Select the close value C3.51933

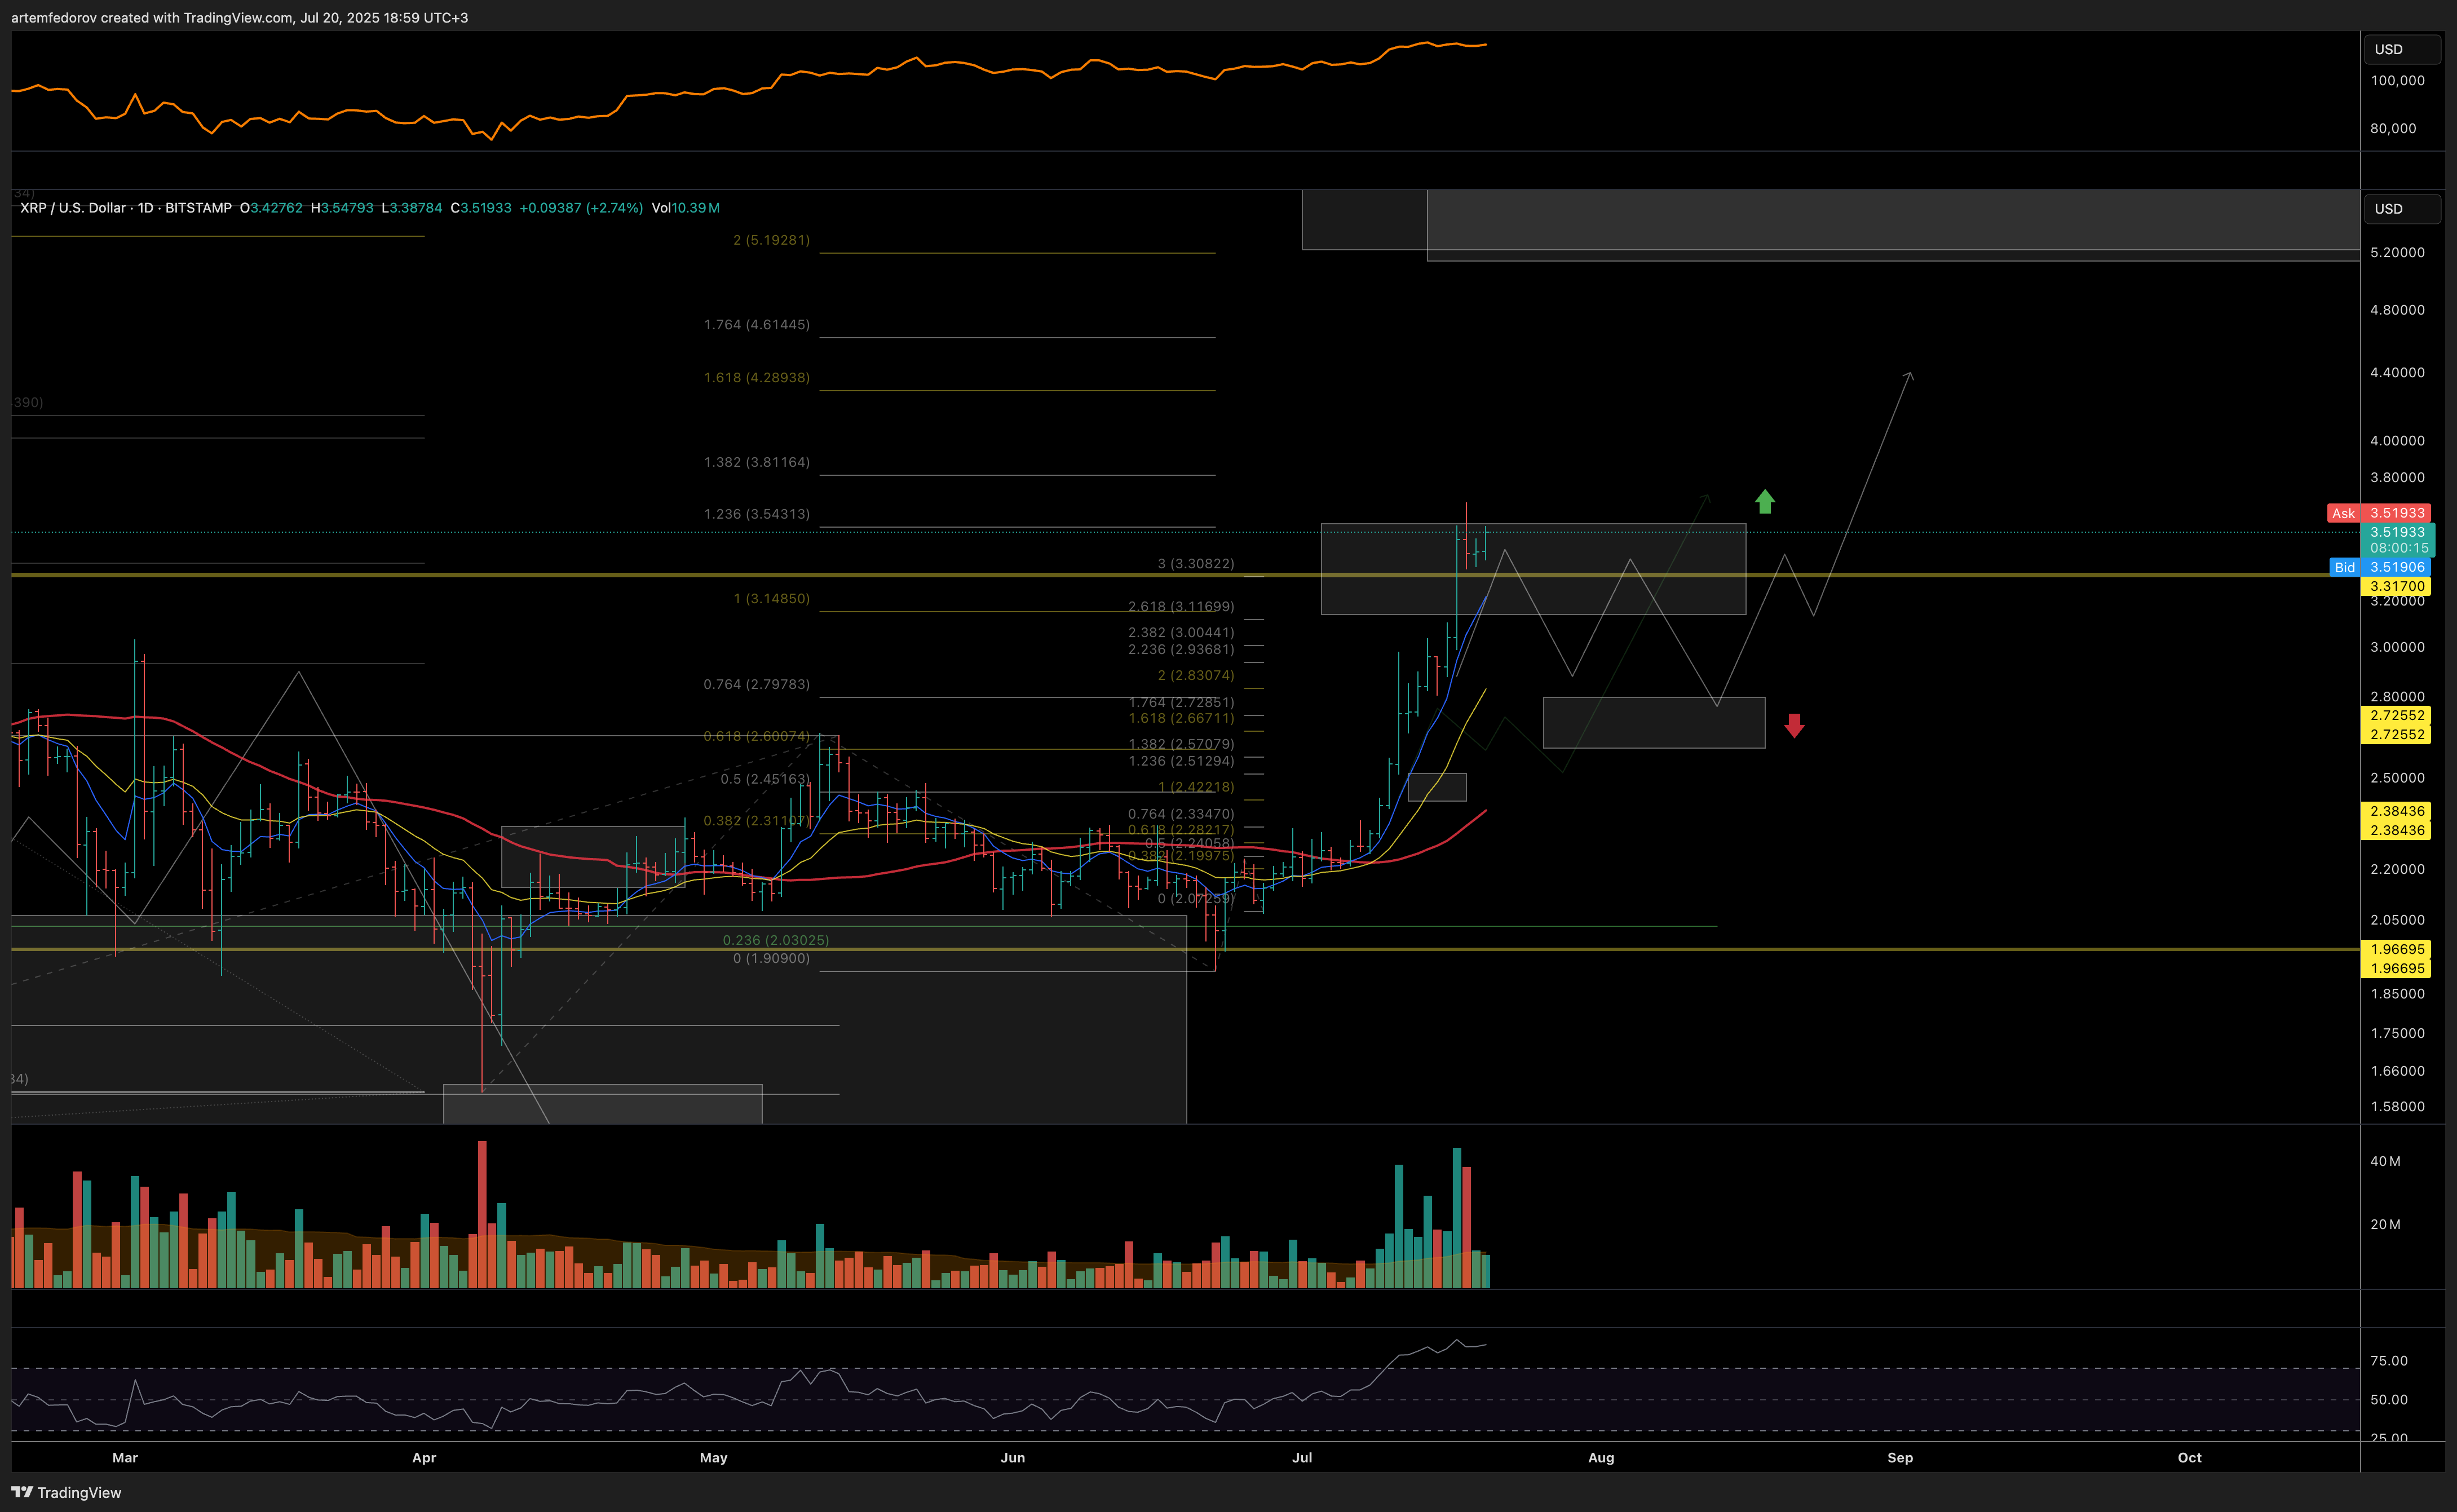coord(481,208)
